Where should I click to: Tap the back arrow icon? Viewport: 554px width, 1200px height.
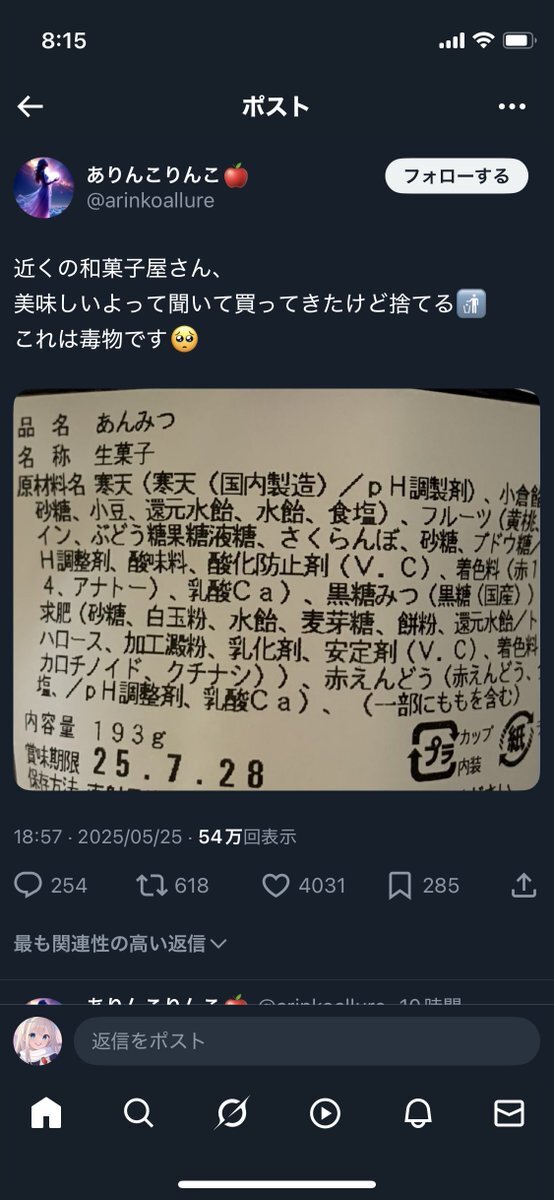click(30, 107)
